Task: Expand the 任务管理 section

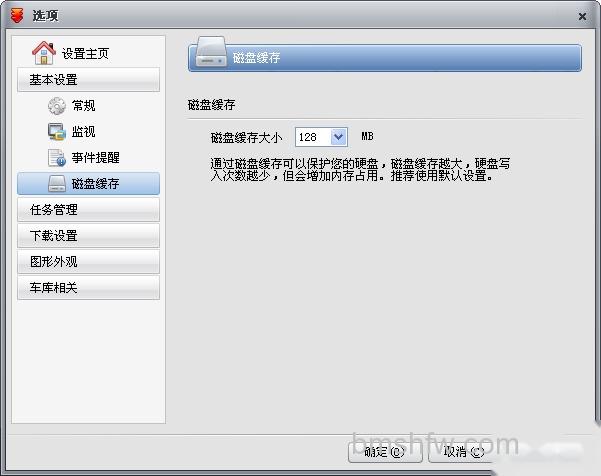Action: pos(89,210)
